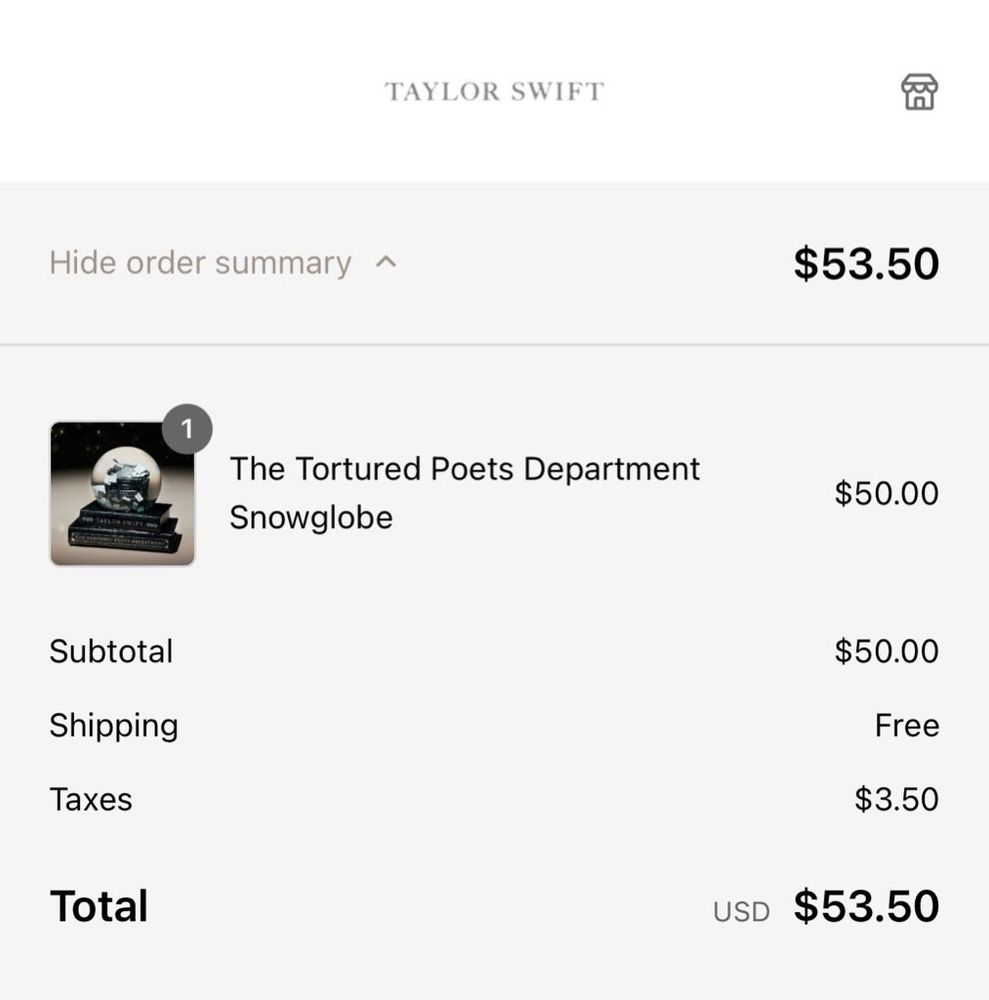This screenshot has height=1000, width=989.
Task: Select the Shipping label
Action: point(113,726)
